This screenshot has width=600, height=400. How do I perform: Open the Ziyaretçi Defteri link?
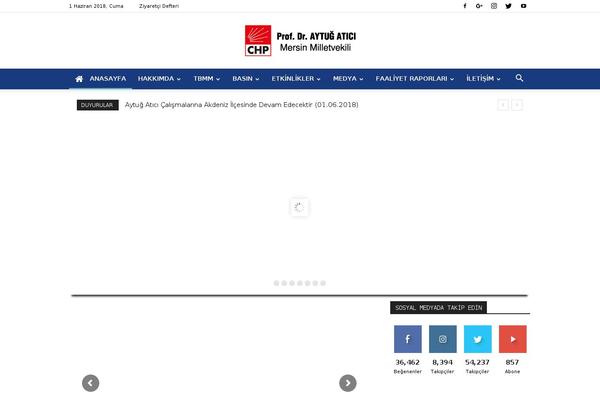159,6
